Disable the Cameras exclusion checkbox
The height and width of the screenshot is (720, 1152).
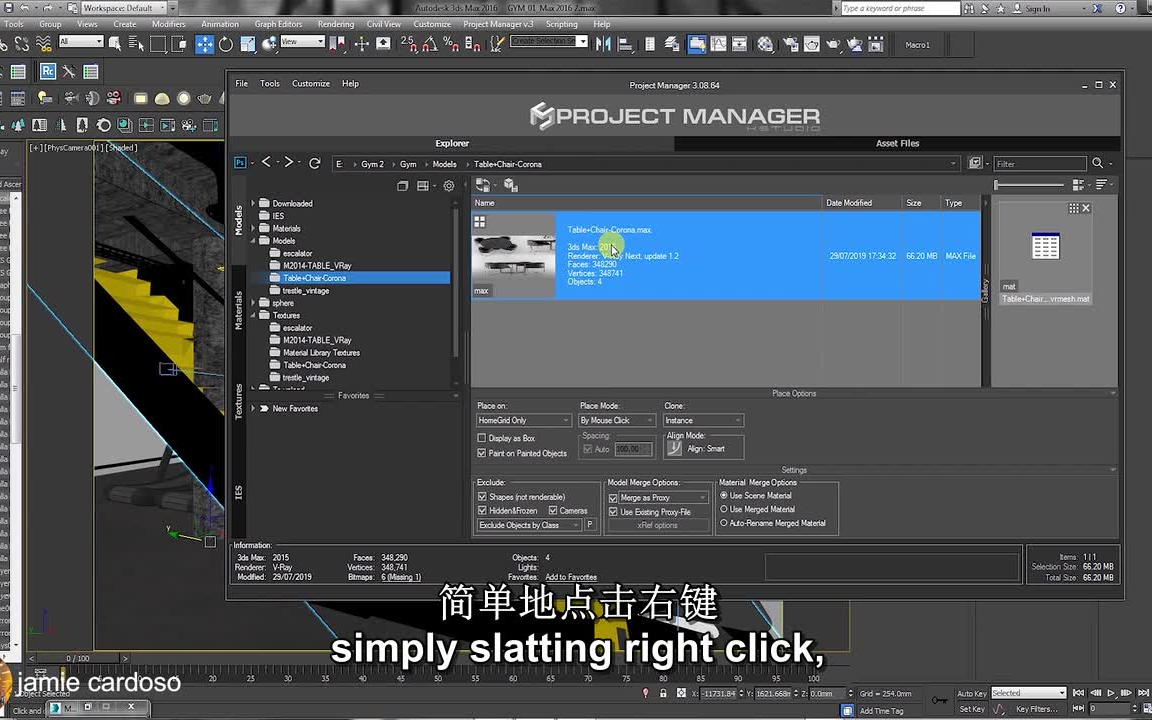point(553,510)
